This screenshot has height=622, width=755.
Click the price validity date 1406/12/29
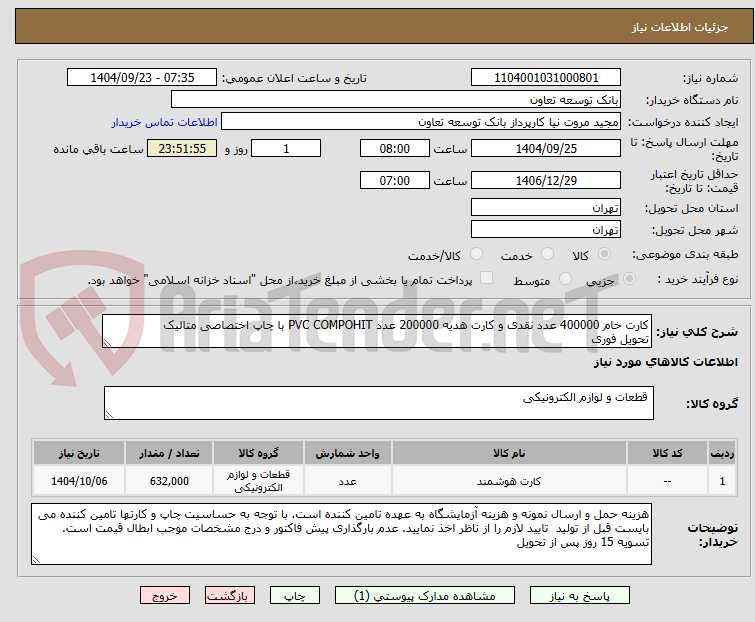click(x=546, y=181)
